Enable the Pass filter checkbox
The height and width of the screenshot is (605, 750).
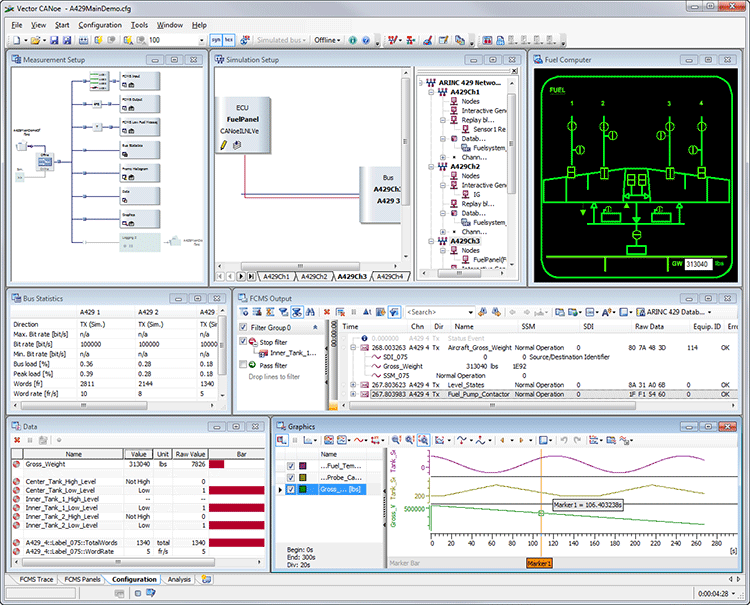click(245, 365)
